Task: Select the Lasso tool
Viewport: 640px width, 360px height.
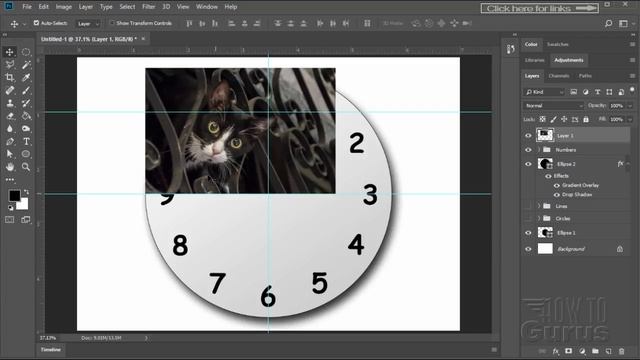Action: pyautogui.click(x=9, y=64)
